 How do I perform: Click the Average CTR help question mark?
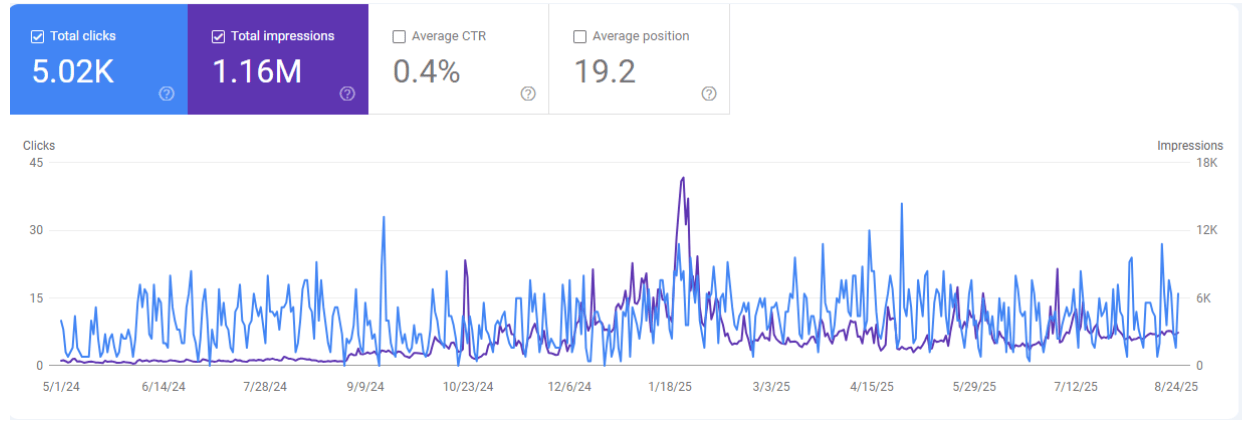tap(528, 94)
